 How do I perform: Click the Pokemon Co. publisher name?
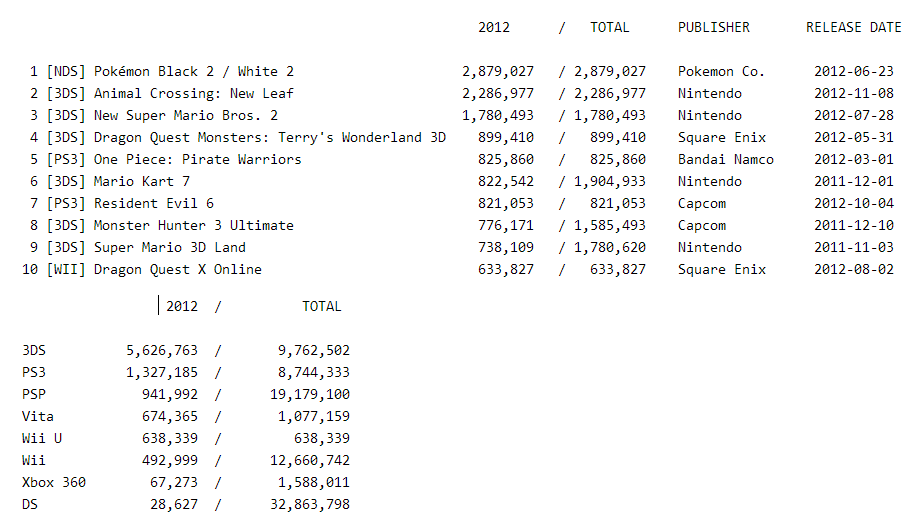pyautogui.click(x=721, y=72)
